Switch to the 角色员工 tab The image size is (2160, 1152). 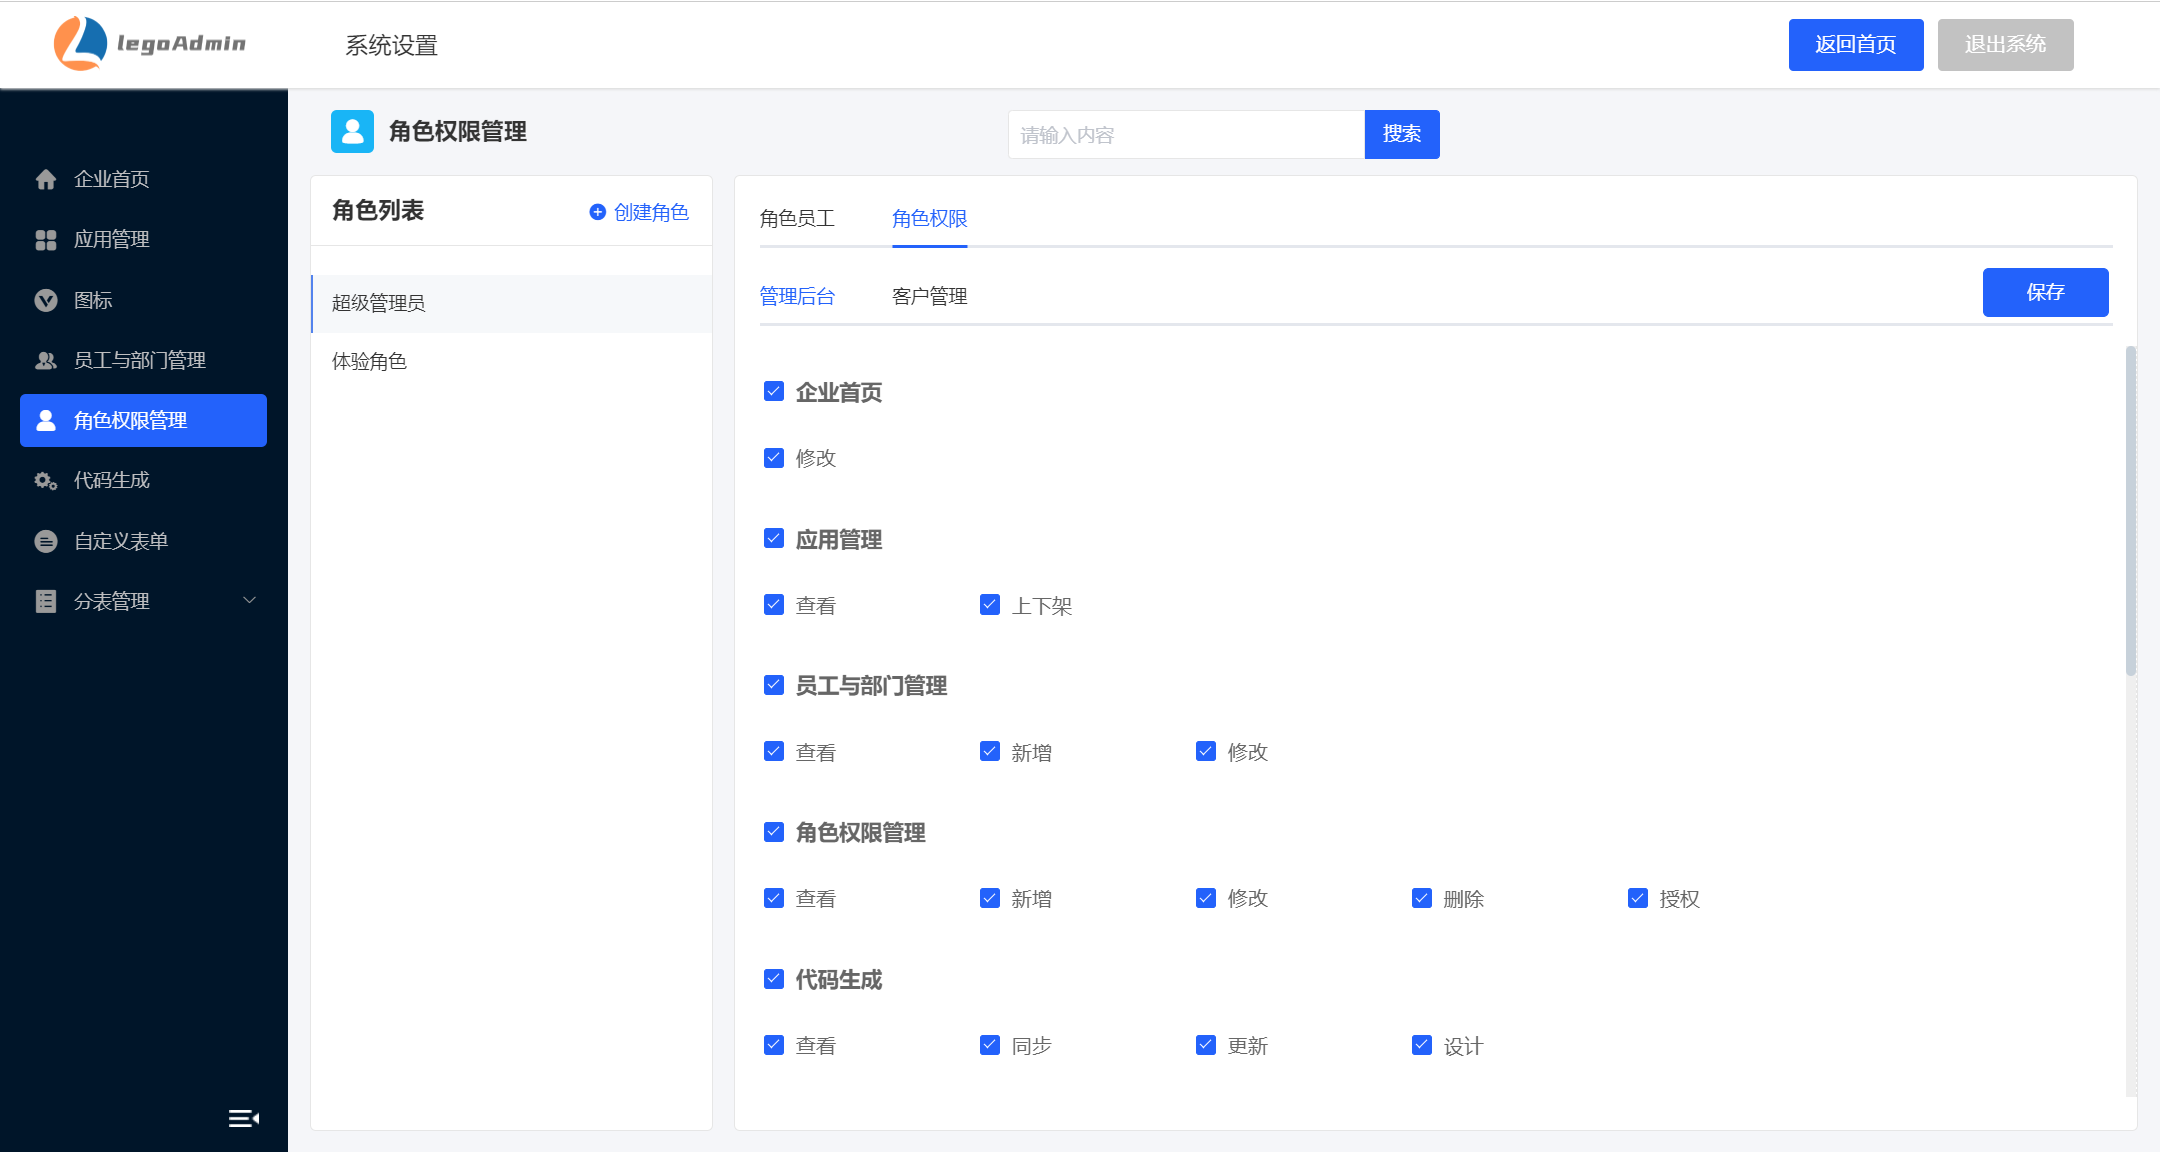coord(797,218)
